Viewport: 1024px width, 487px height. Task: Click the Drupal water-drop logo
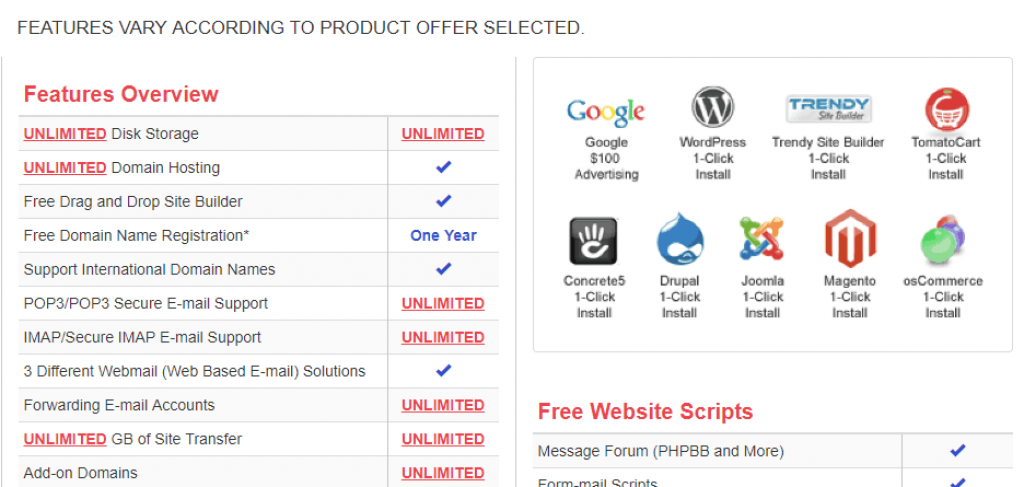click(680, 238)
